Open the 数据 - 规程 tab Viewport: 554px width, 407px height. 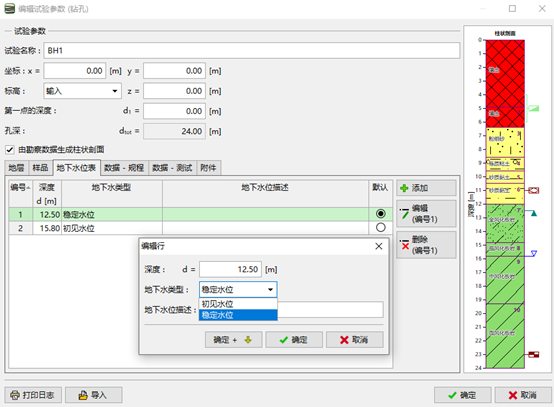click(124, 168)
